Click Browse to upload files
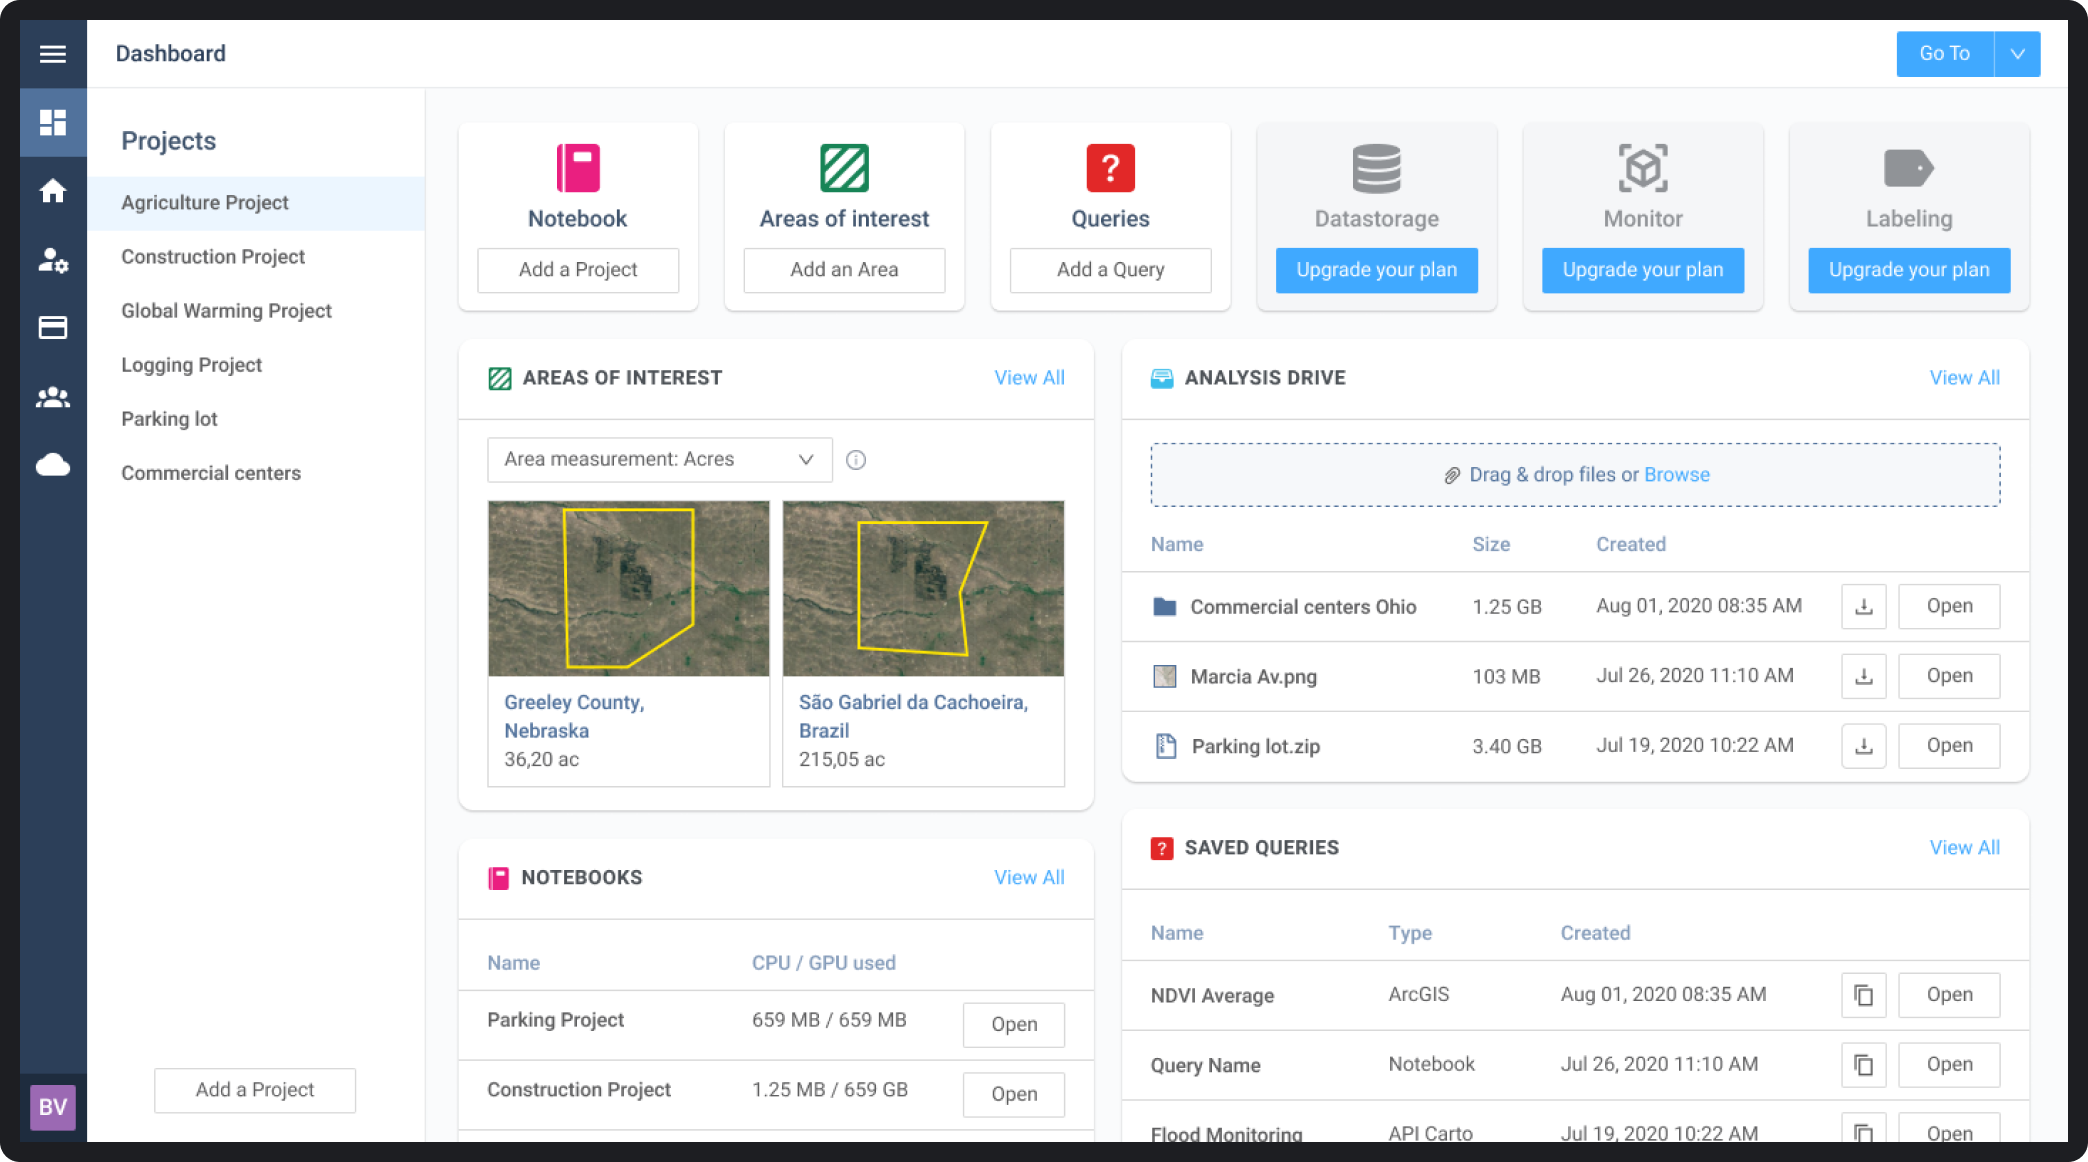 (x=1676, y=474)
